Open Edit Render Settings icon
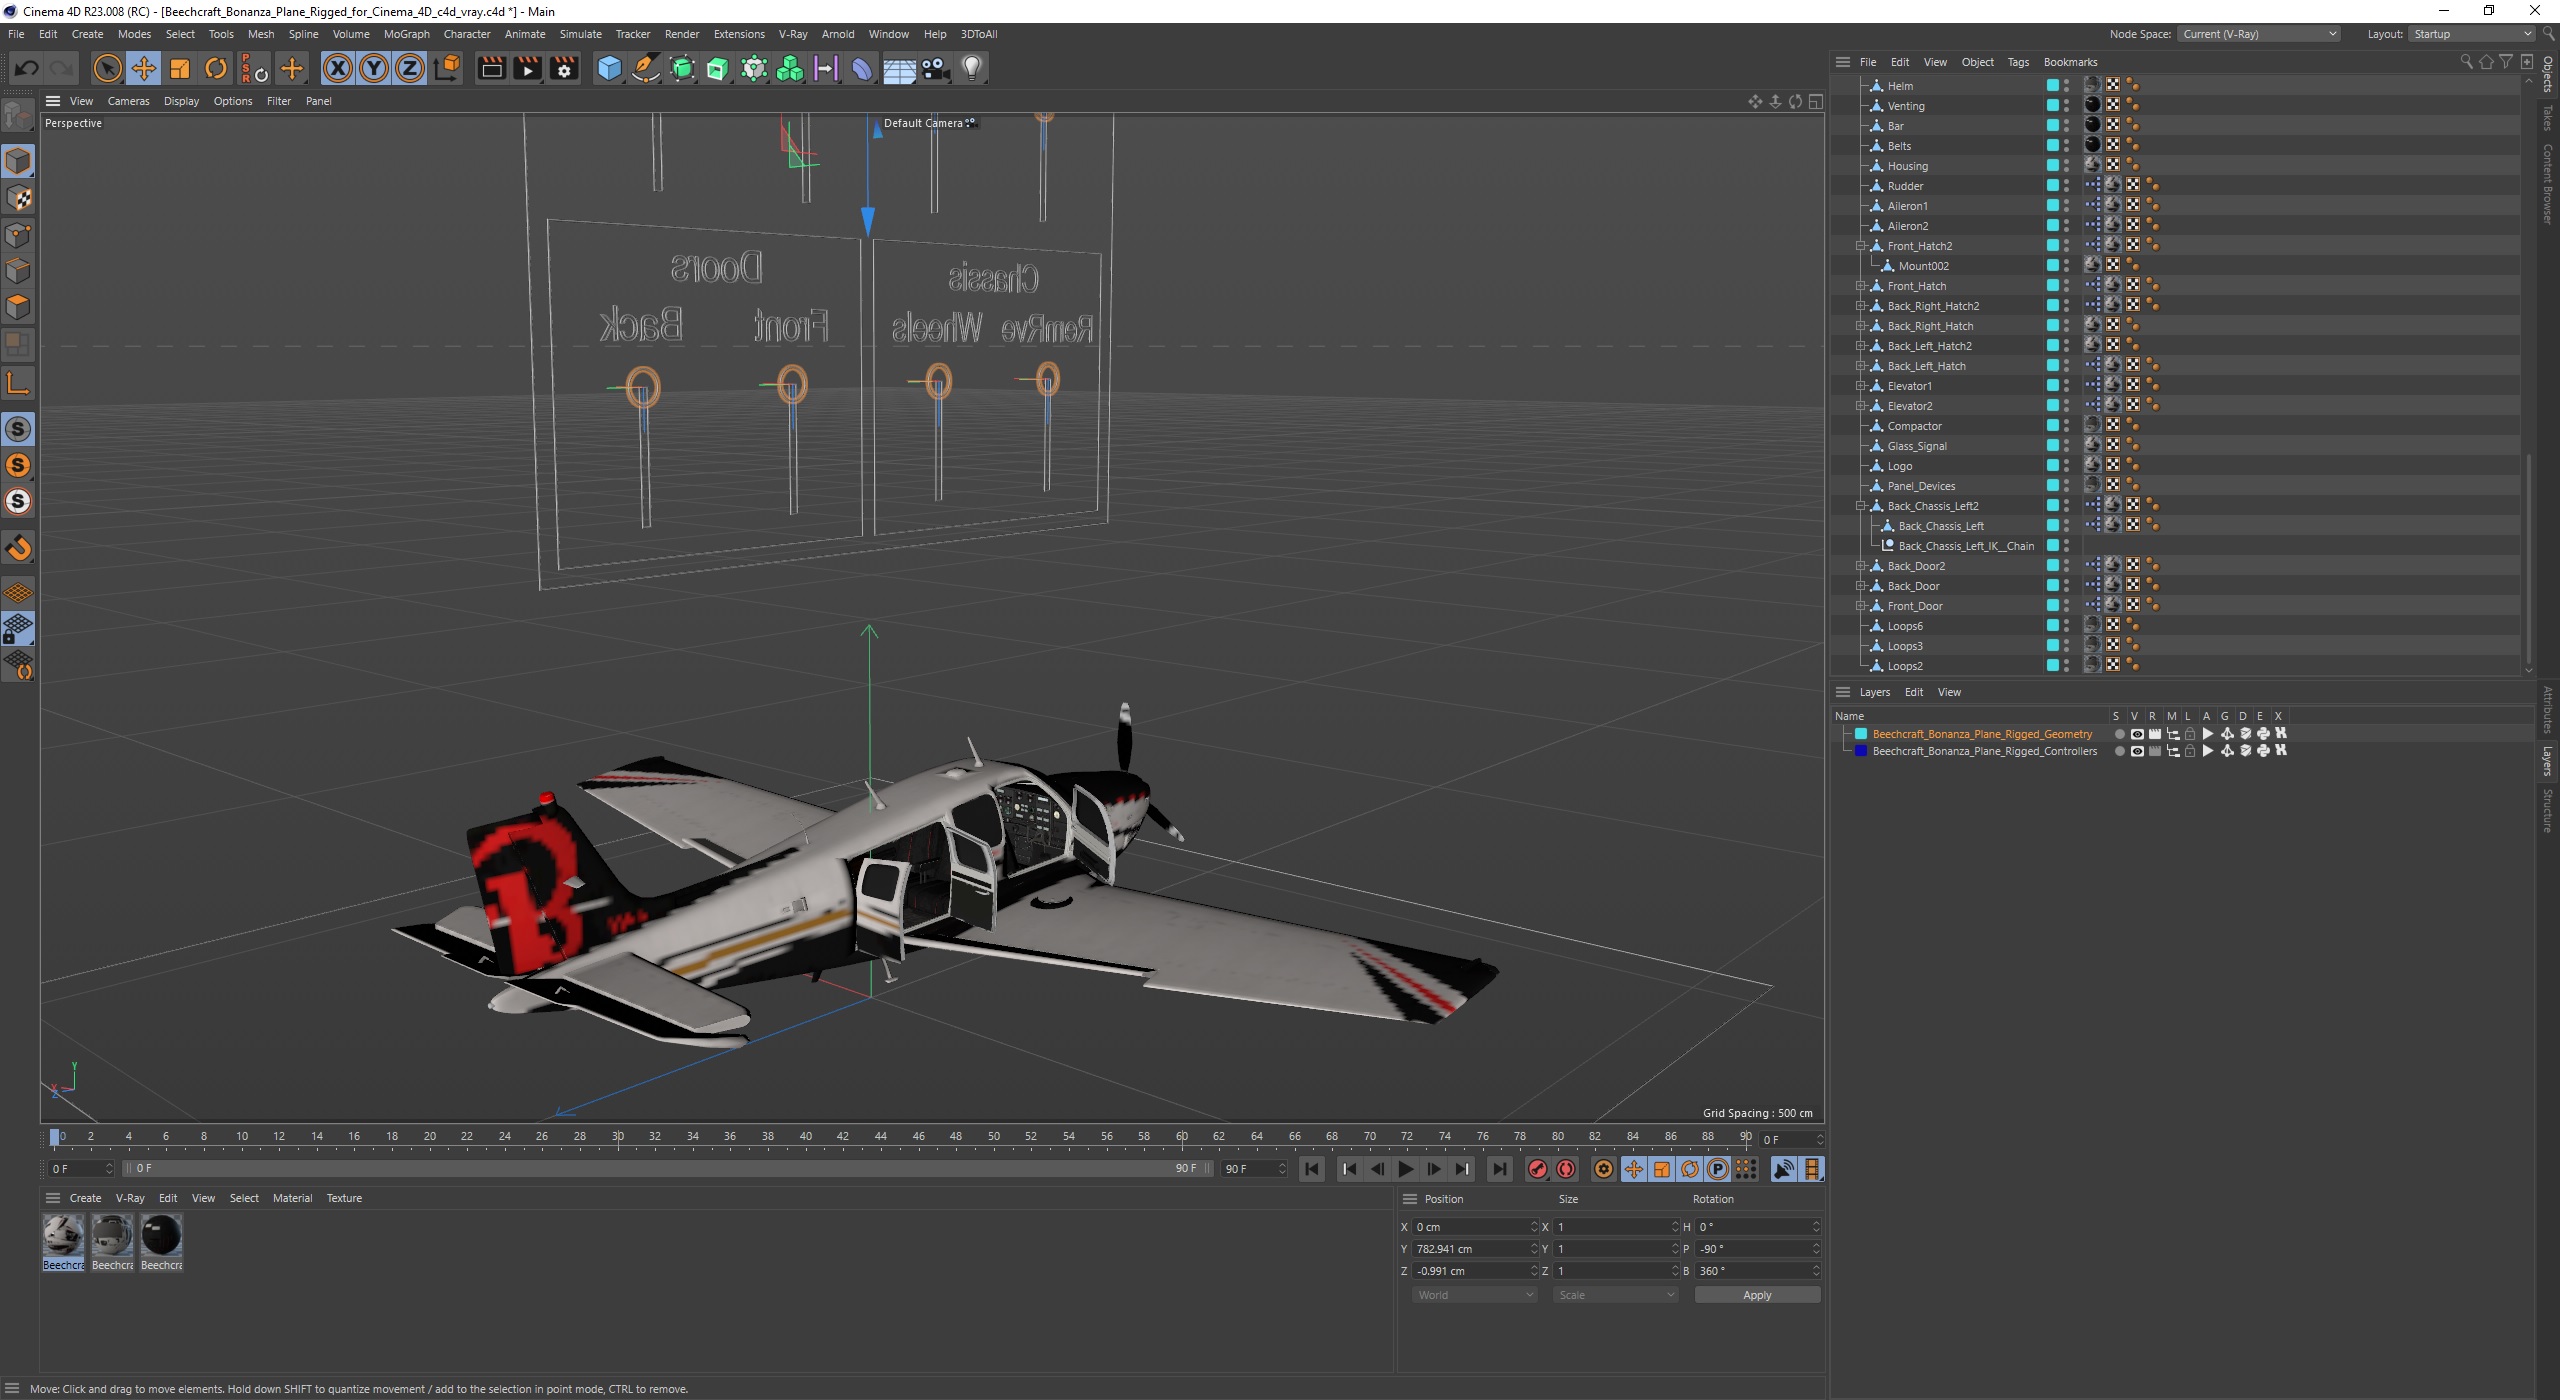The width and height of the screenshot is (2560, 1400). pos(564,68)
